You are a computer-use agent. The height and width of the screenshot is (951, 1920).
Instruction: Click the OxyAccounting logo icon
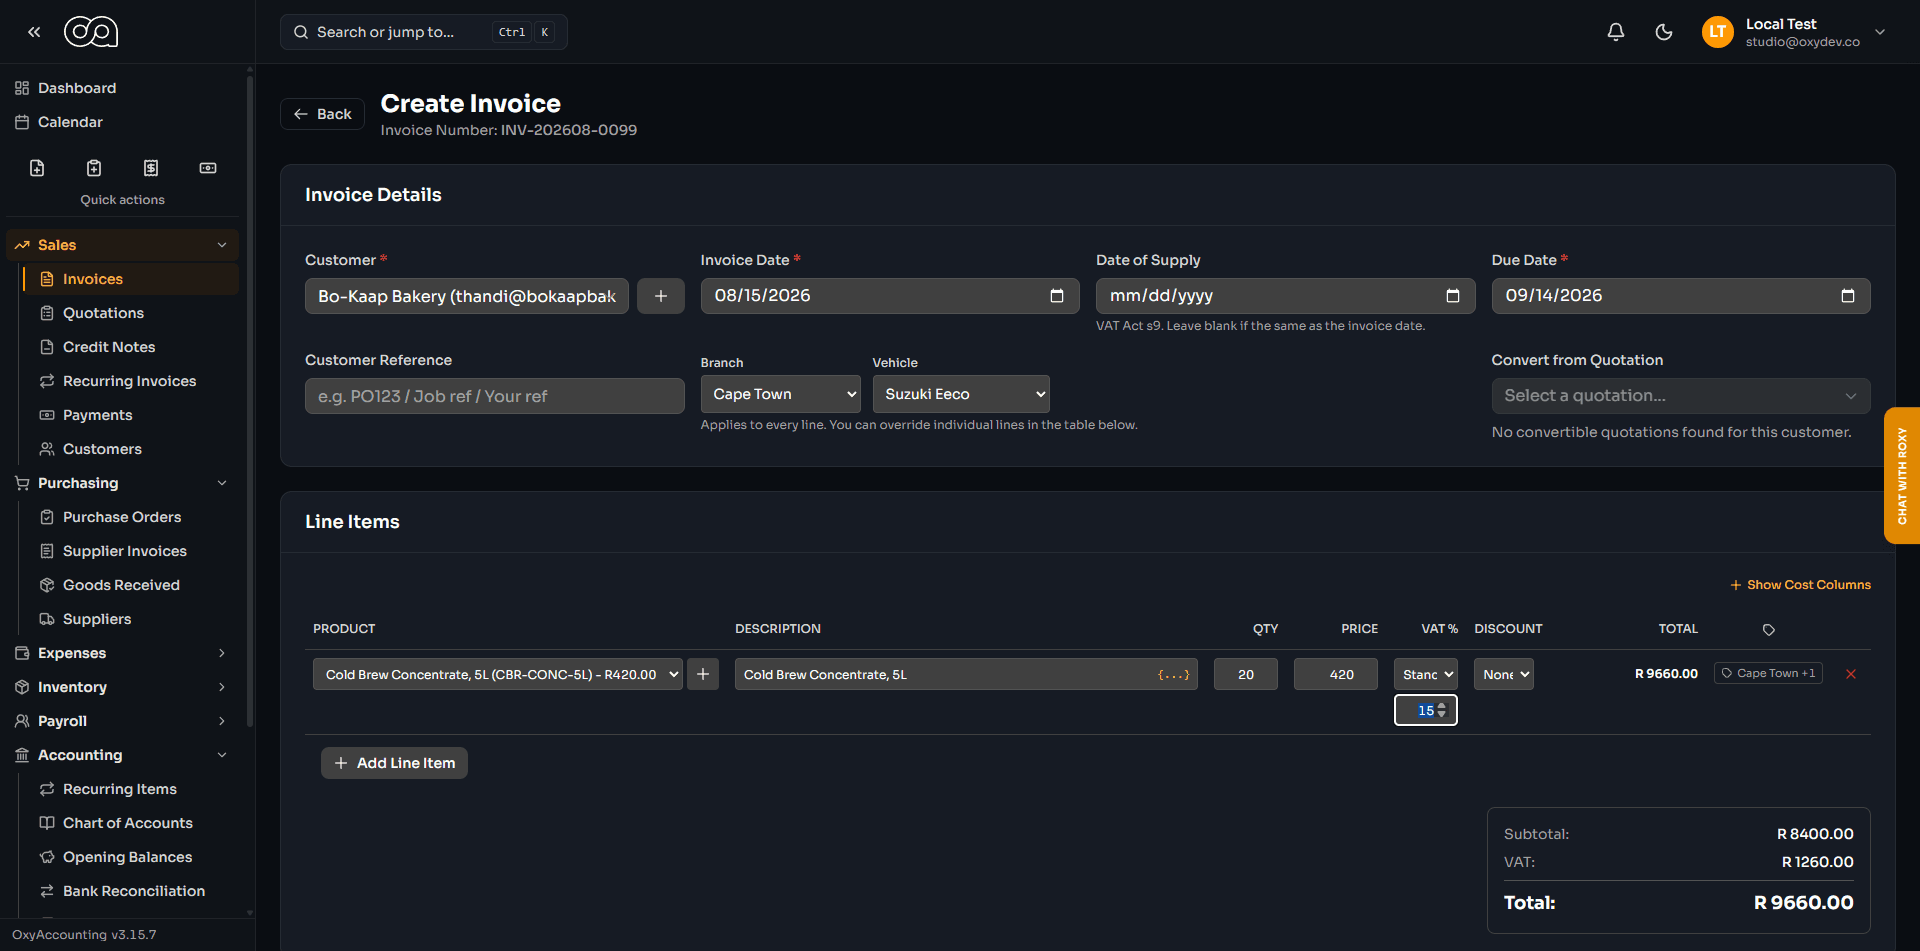[91, 32]
